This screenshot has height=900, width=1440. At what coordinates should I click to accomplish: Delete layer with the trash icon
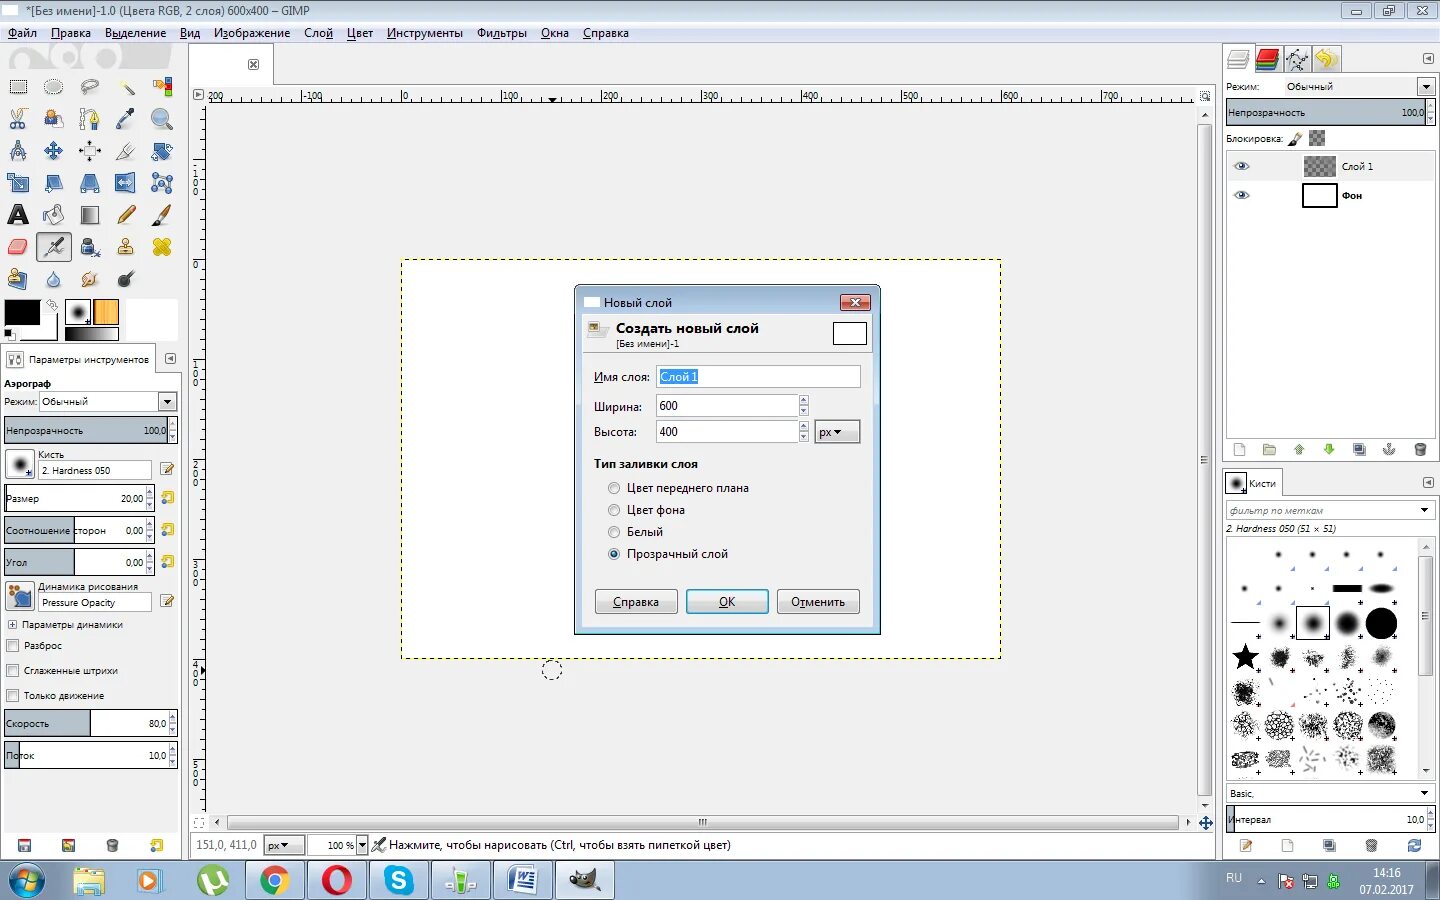[x=1420, y=450]
